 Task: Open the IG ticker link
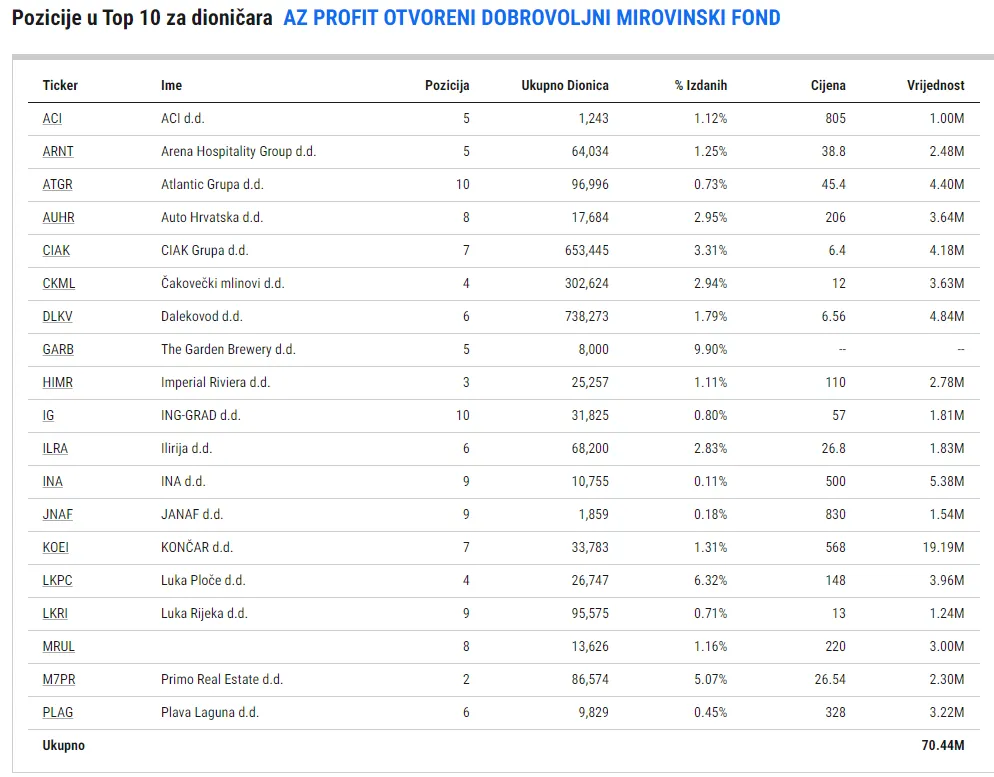pos(48,415)
